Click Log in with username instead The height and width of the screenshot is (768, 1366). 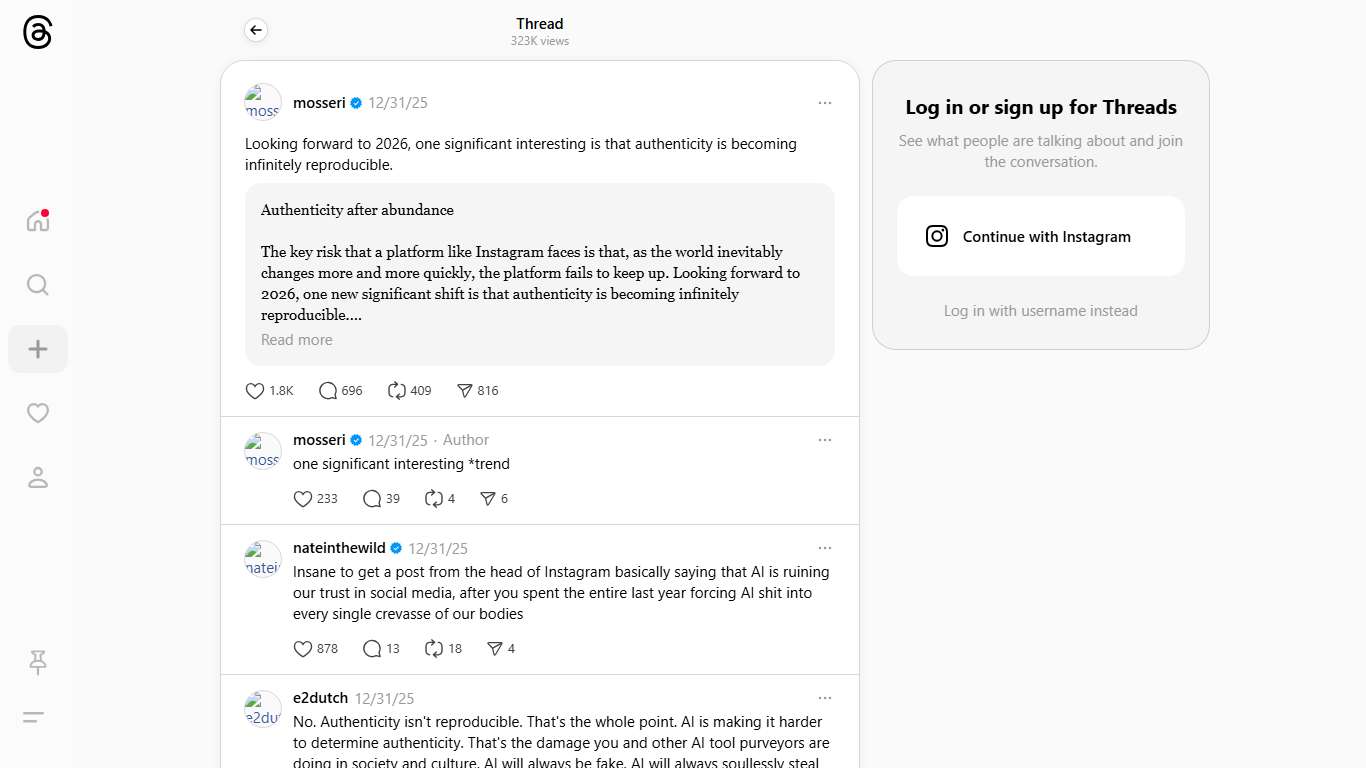click(x=1040, y=311)
